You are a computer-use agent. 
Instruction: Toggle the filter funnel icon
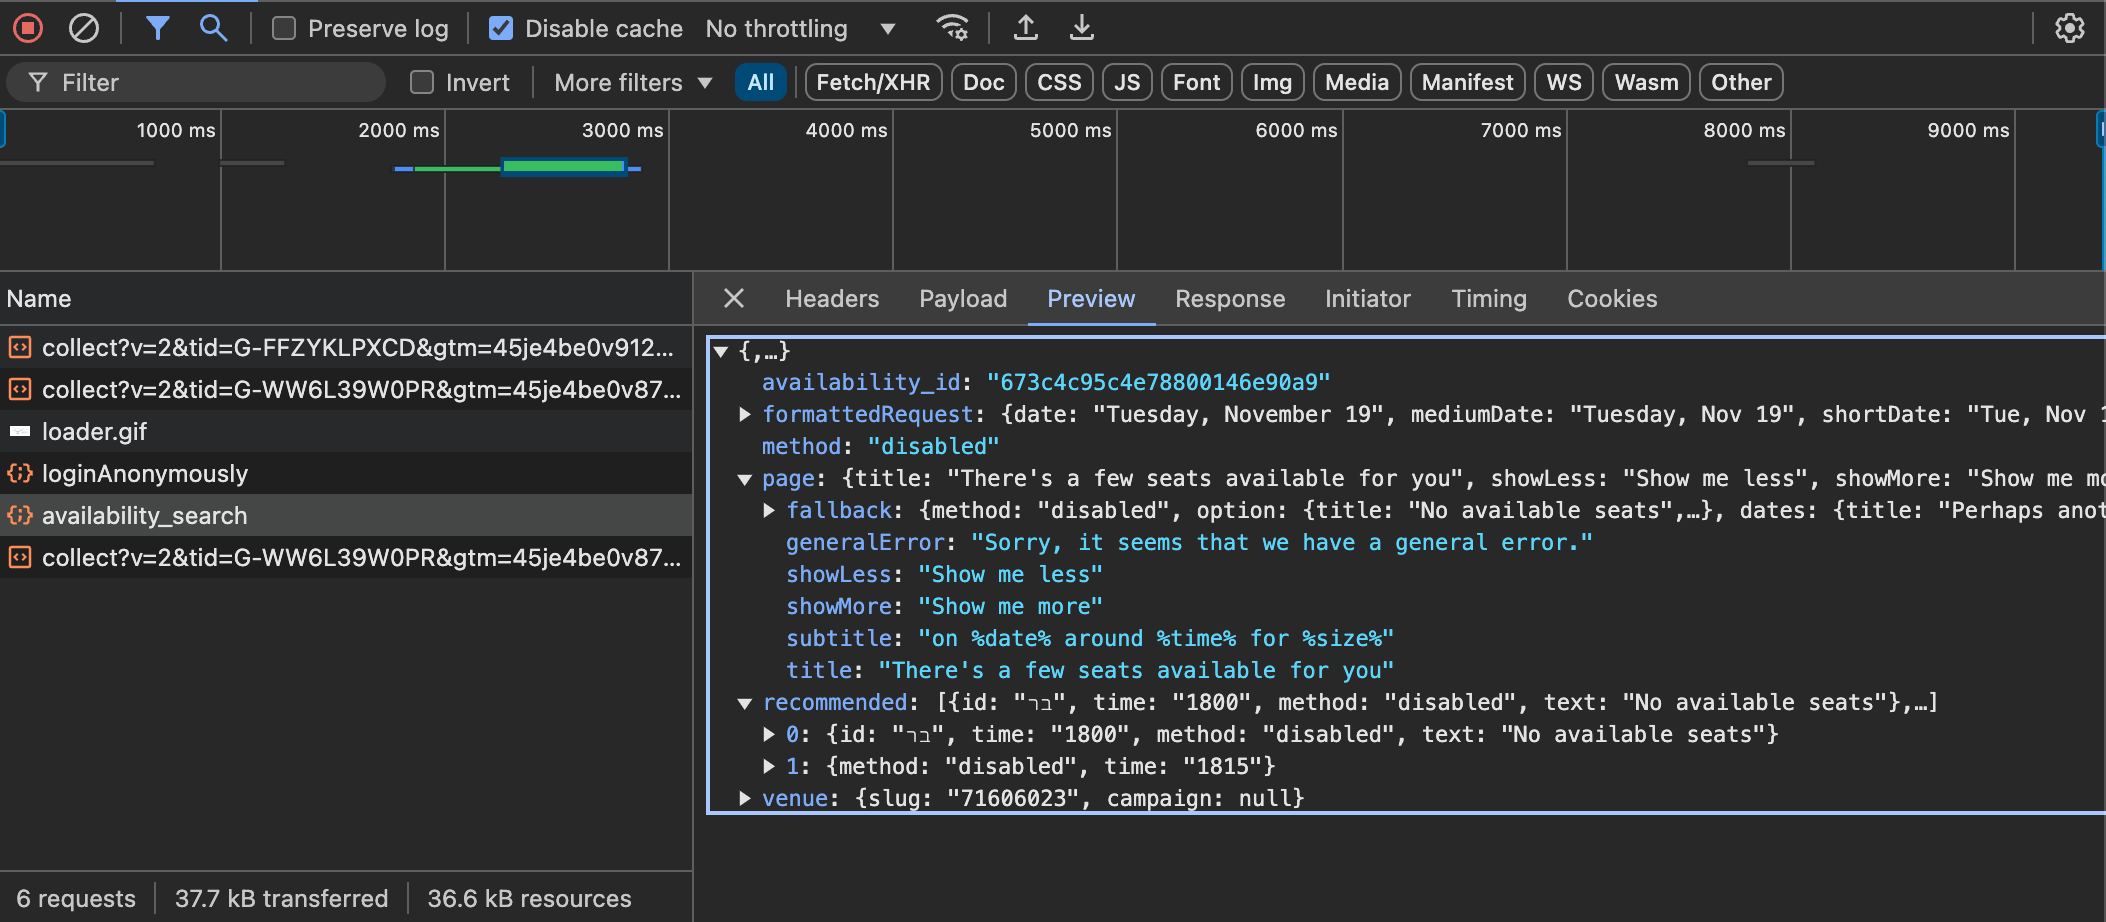click(157, 28)
